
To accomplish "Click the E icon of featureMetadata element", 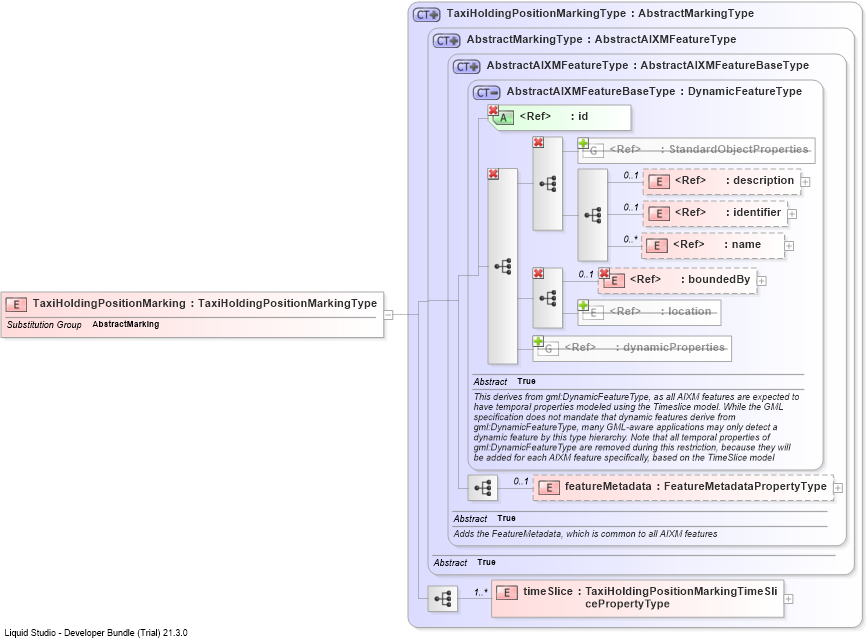I will pos(549,488).
